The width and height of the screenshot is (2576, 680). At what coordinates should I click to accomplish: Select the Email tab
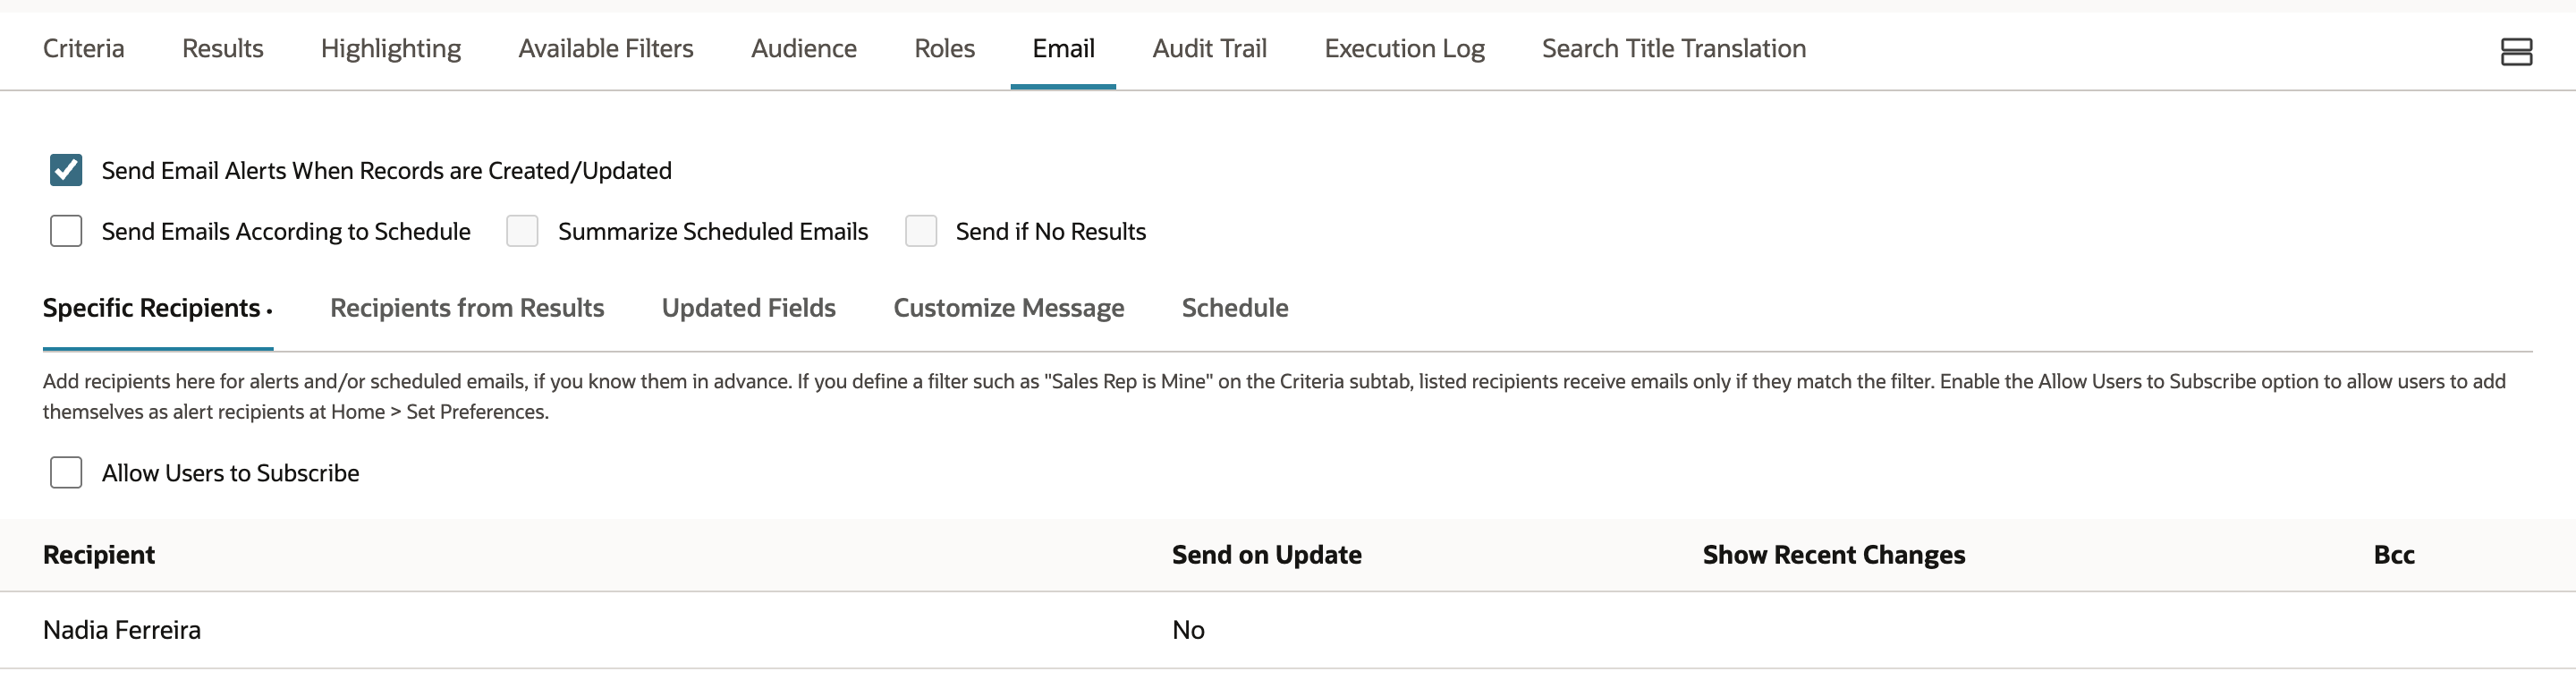click(x=1063, y=48)
